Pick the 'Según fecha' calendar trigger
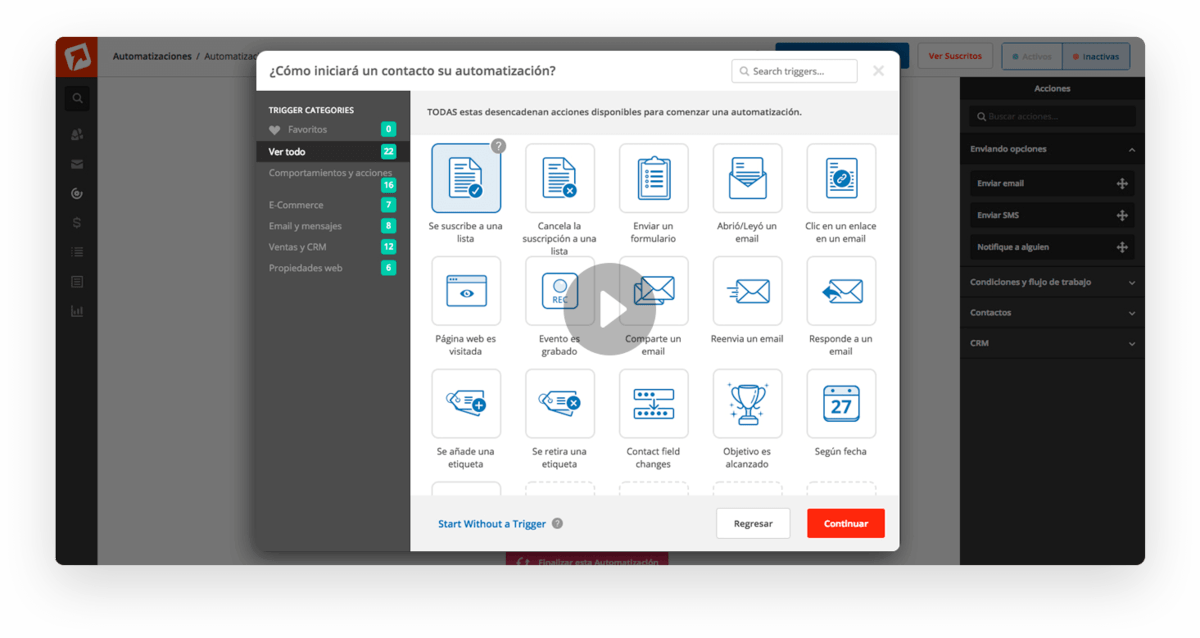The image size is (1200, 638). pos(841,404)
